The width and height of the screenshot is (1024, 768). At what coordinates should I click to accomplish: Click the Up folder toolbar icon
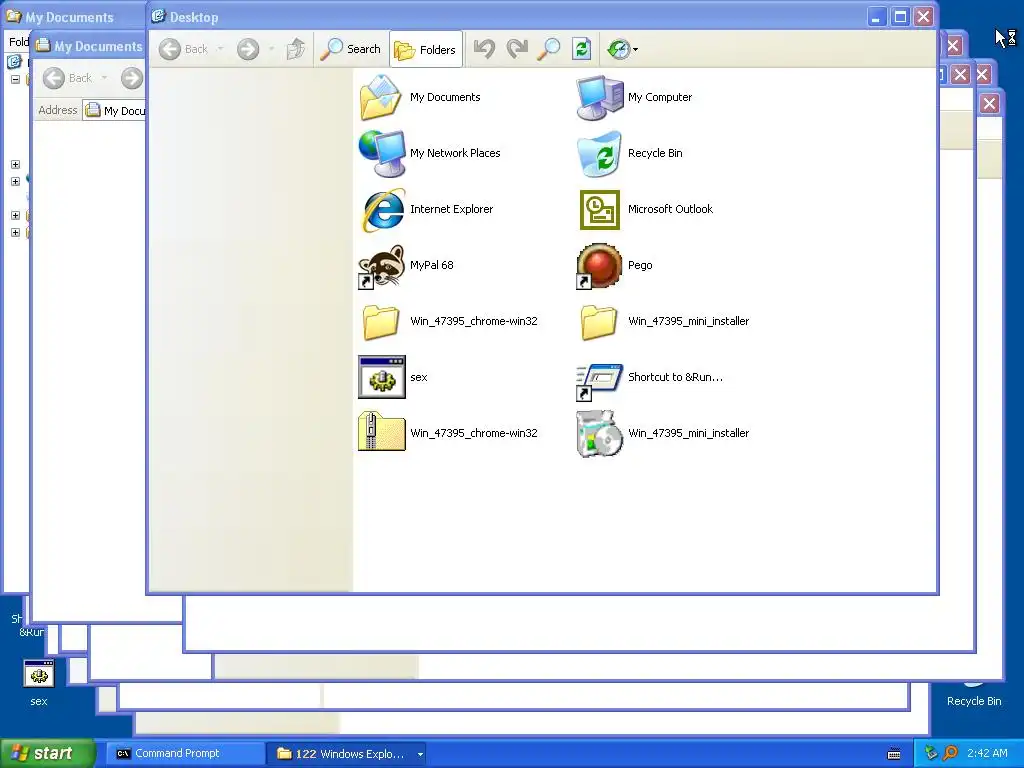click(296, 49)
